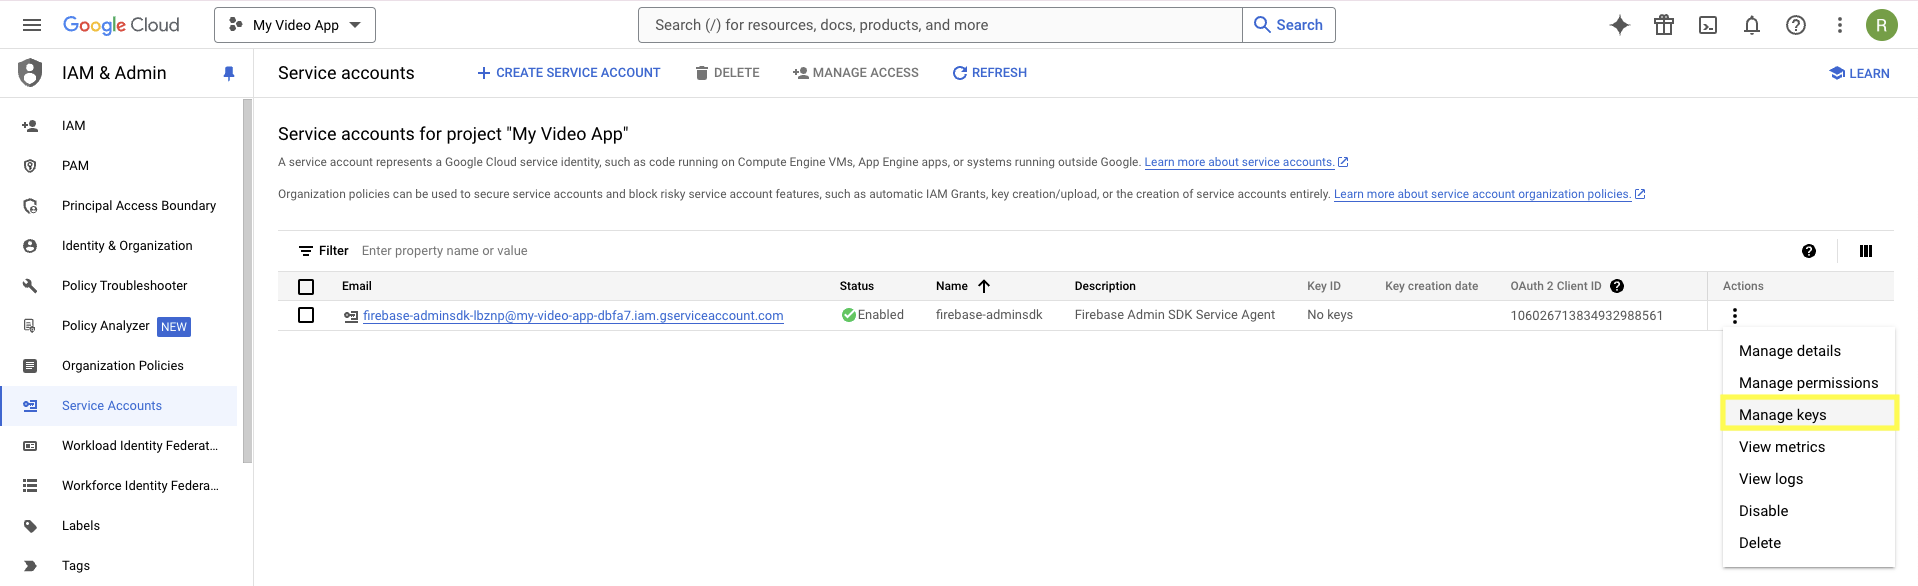This screenshot has height=586, width=1918.
Task: Tick the firebase-adminsdk row checkbox
Action: pyautogui.click(x=306, y=315)
